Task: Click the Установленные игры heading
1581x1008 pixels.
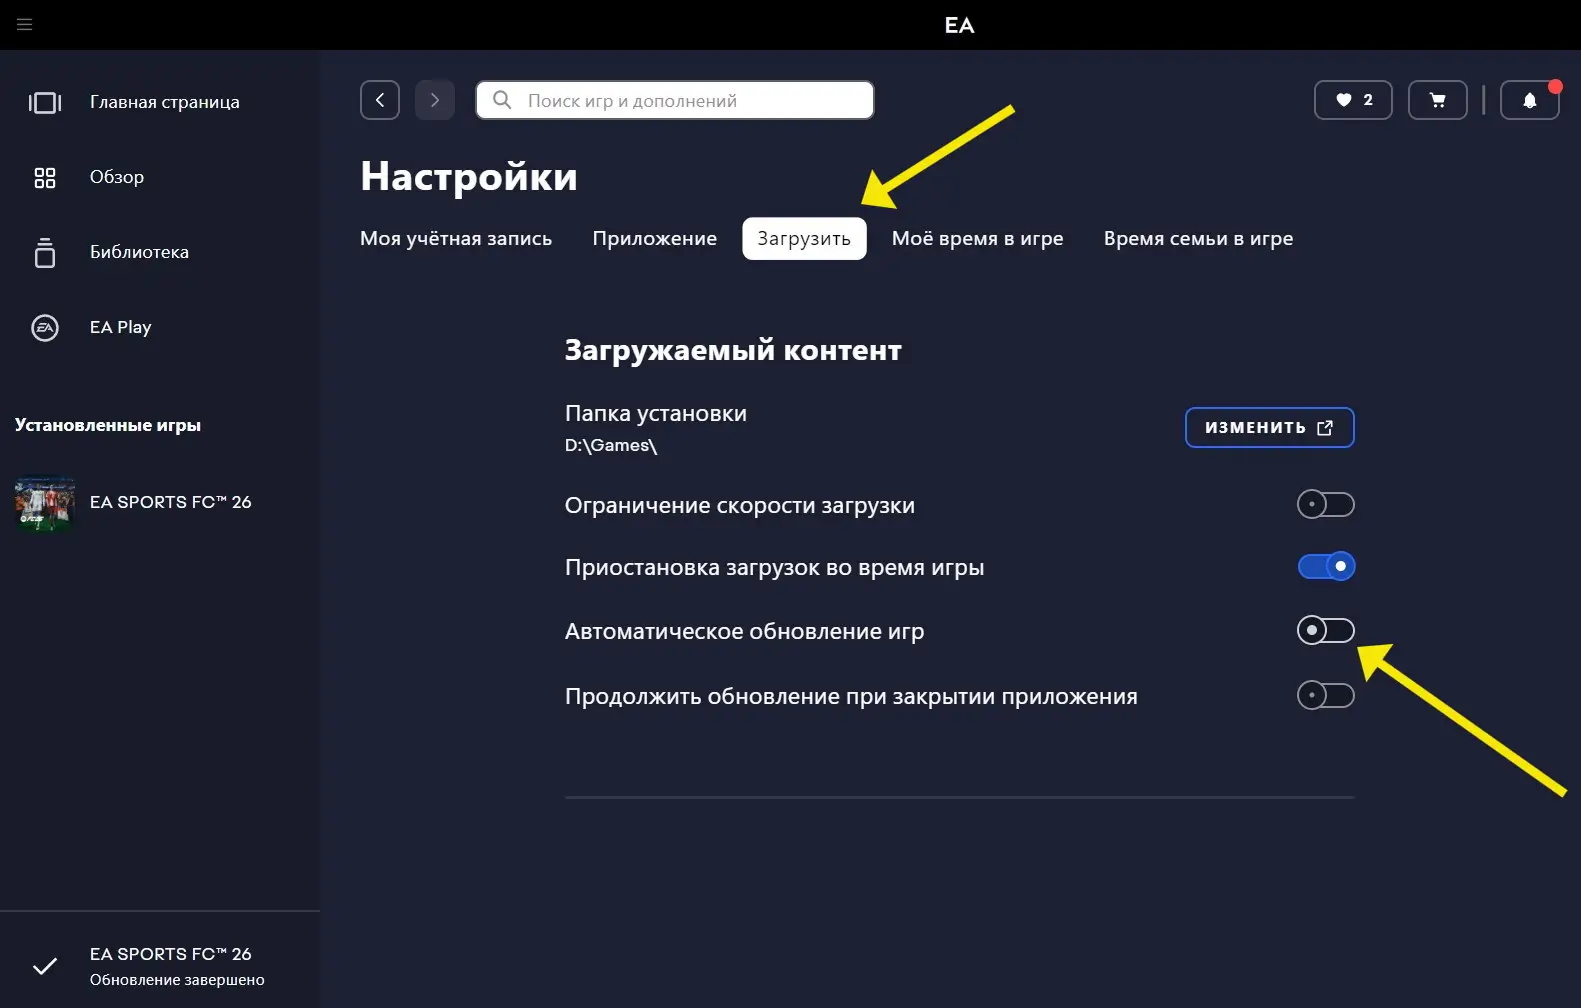Action: pos(108,425)
